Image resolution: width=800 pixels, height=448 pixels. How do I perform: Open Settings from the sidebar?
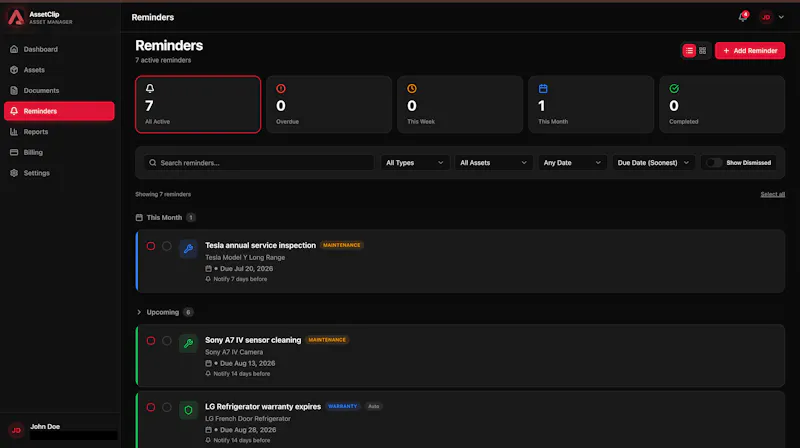tap(59, 173)
